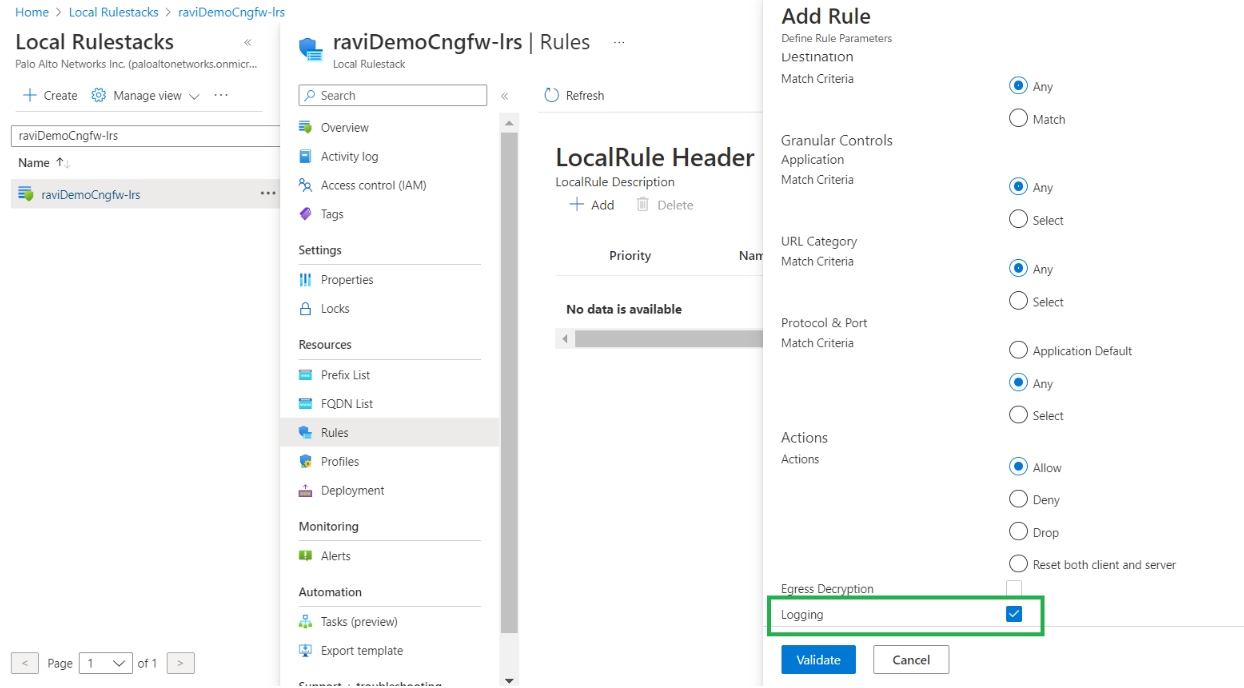Viewport: 1244px width, 688px height.
Task: Uncheck the Logging checkbox
Action: (x=1014, y=614)
